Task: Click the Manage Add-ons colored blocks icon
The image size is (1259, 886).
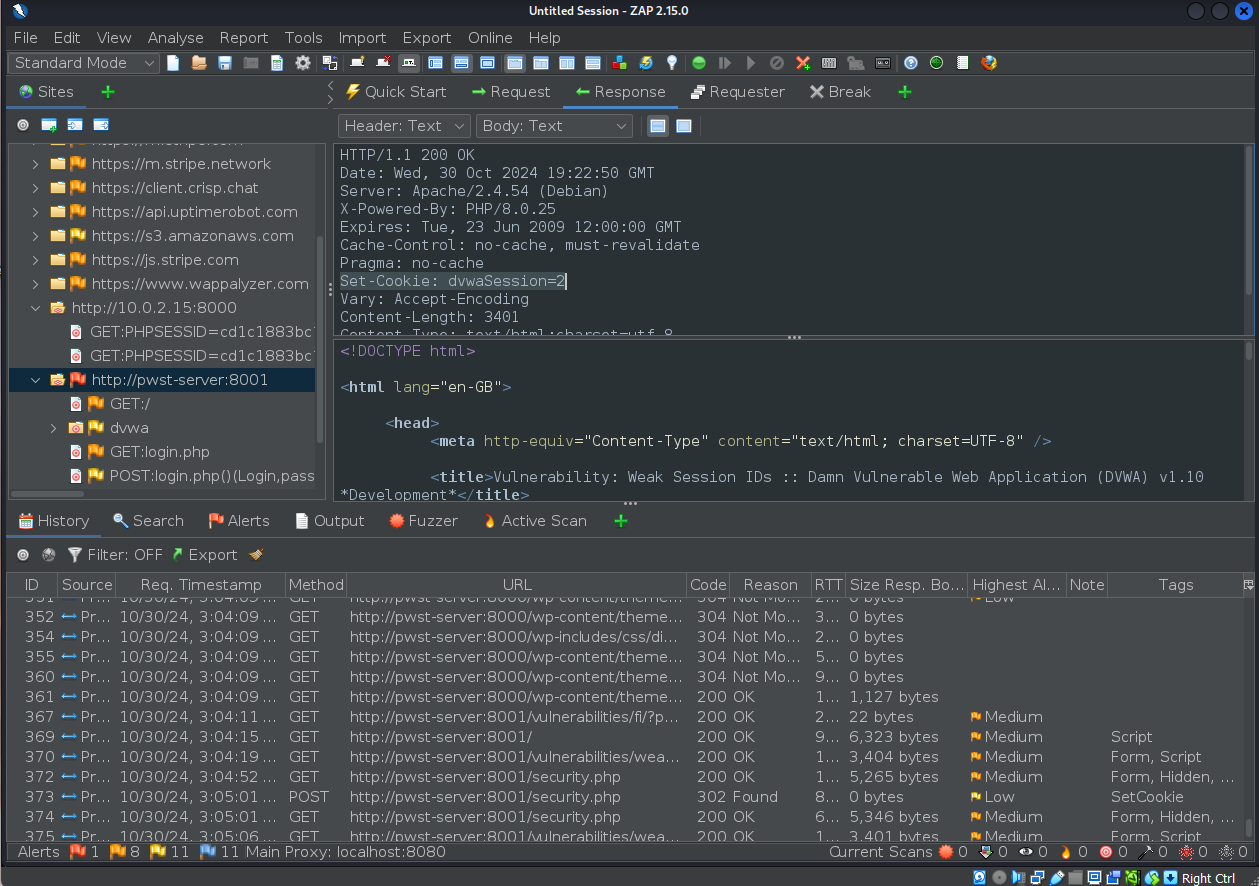Action: (x=620, y=63)
